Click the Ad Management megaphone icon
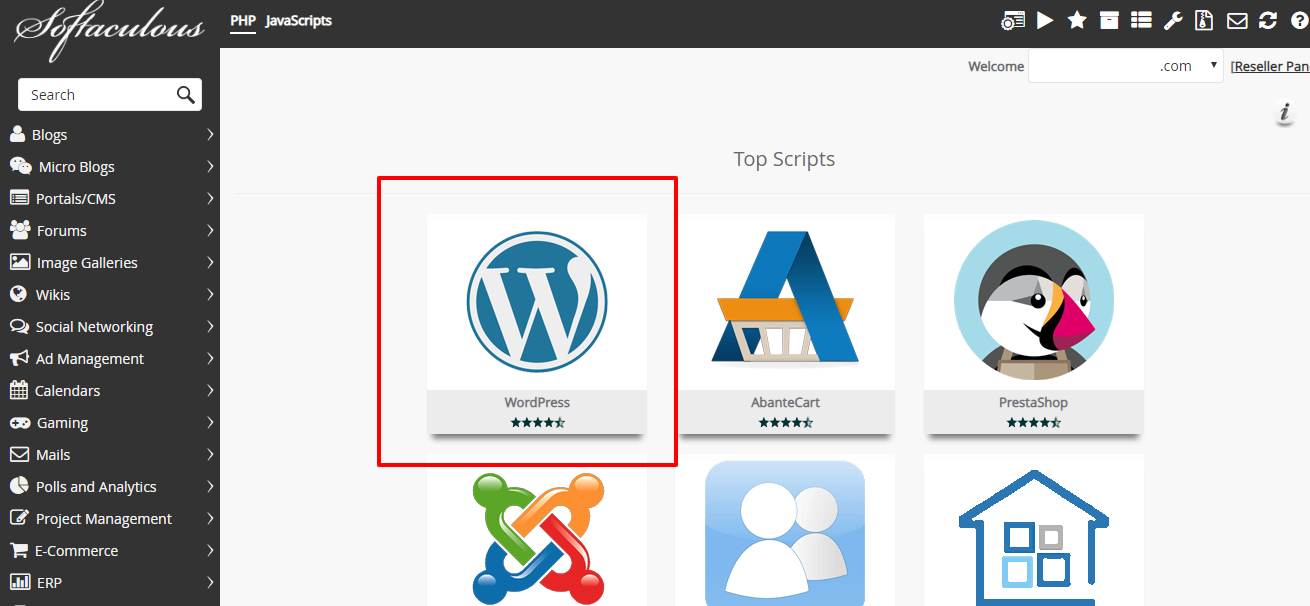 19,358
